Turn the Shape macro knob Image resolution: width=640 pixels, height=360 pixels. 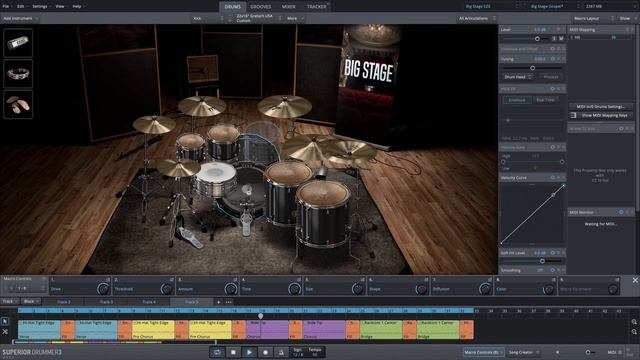tap(422, 289)
